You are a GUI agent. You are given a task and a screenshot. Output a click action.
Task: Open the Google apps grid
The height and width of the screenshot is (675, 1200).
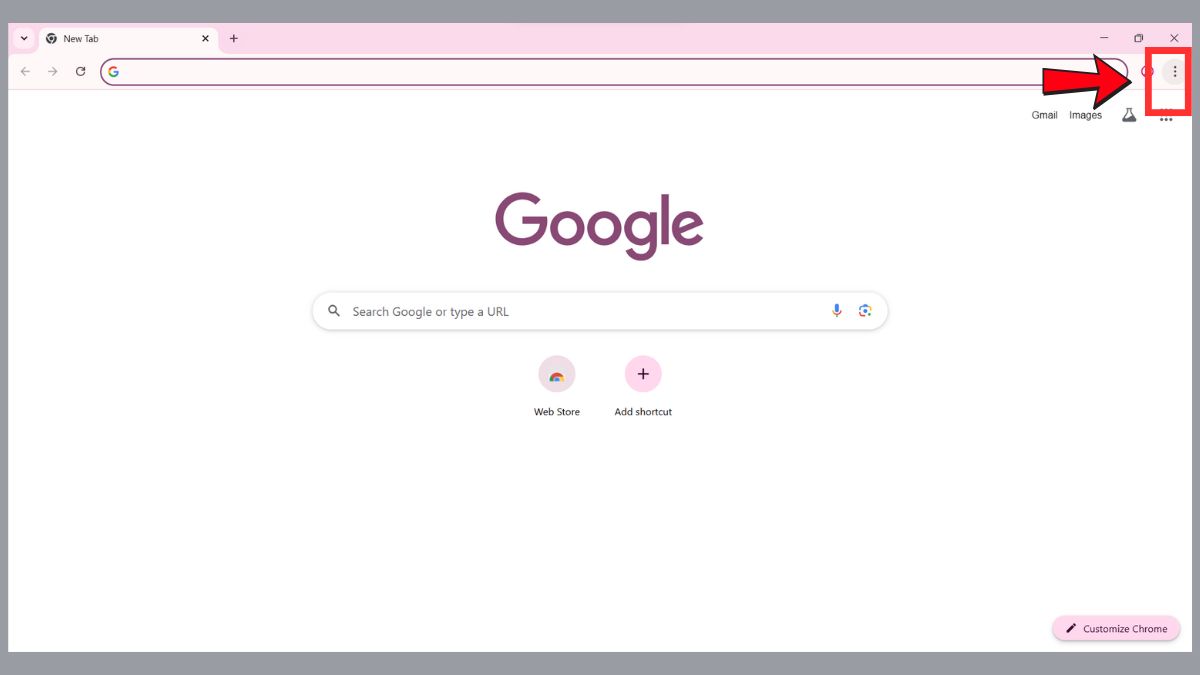click(x=1166, y=116)
